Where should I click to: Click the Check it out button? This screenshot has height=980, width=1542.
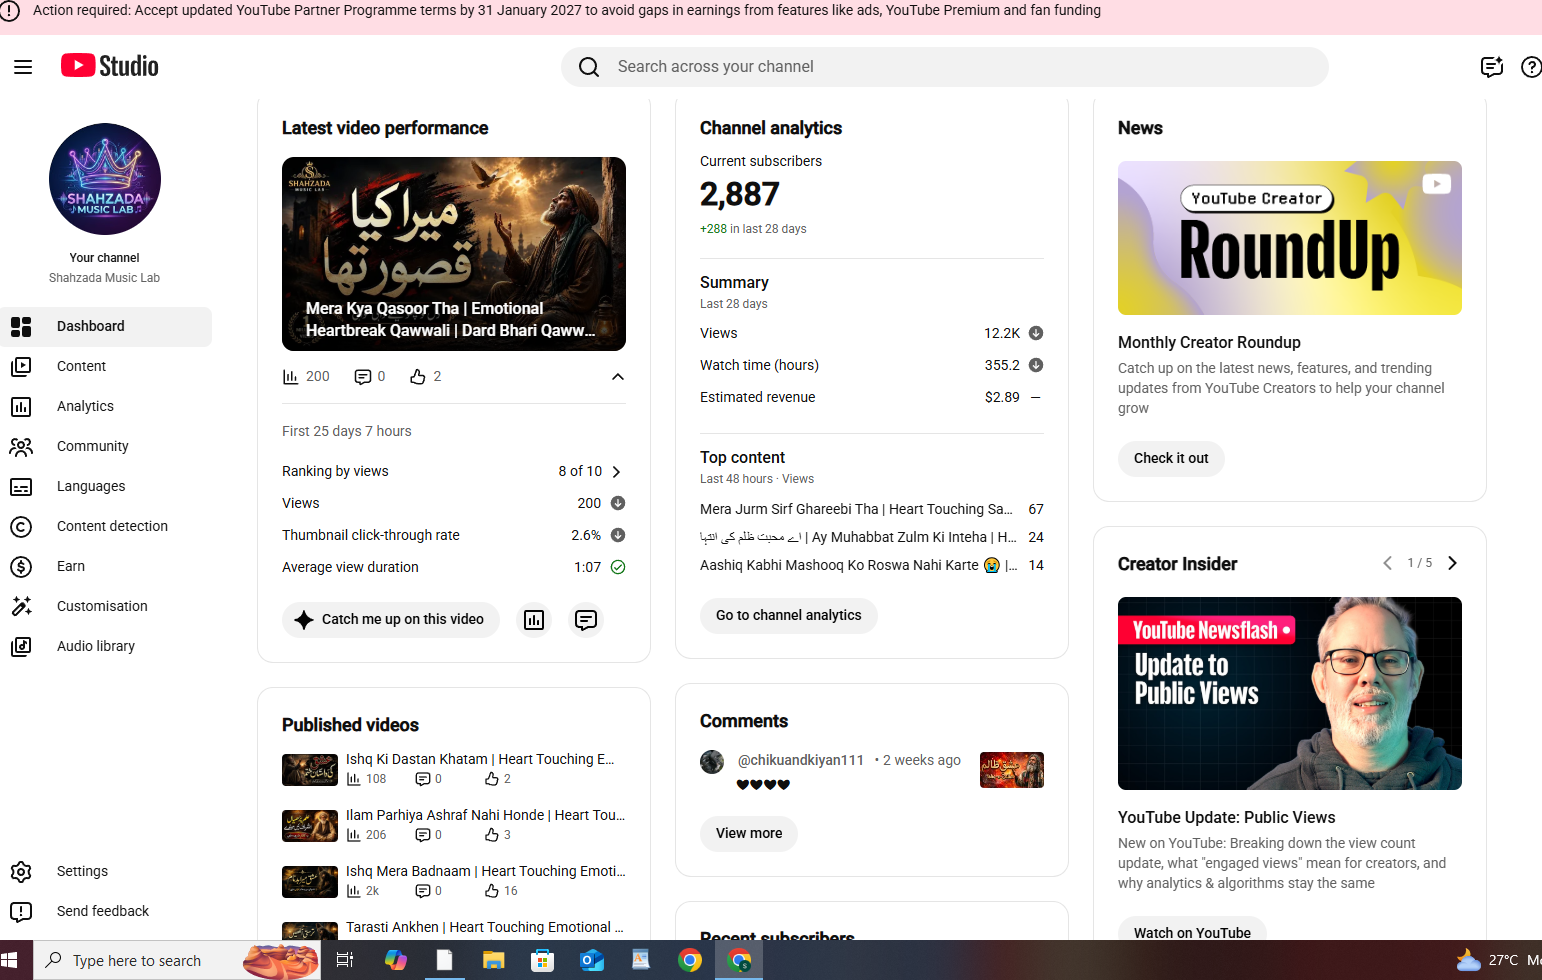[1171, 459]
